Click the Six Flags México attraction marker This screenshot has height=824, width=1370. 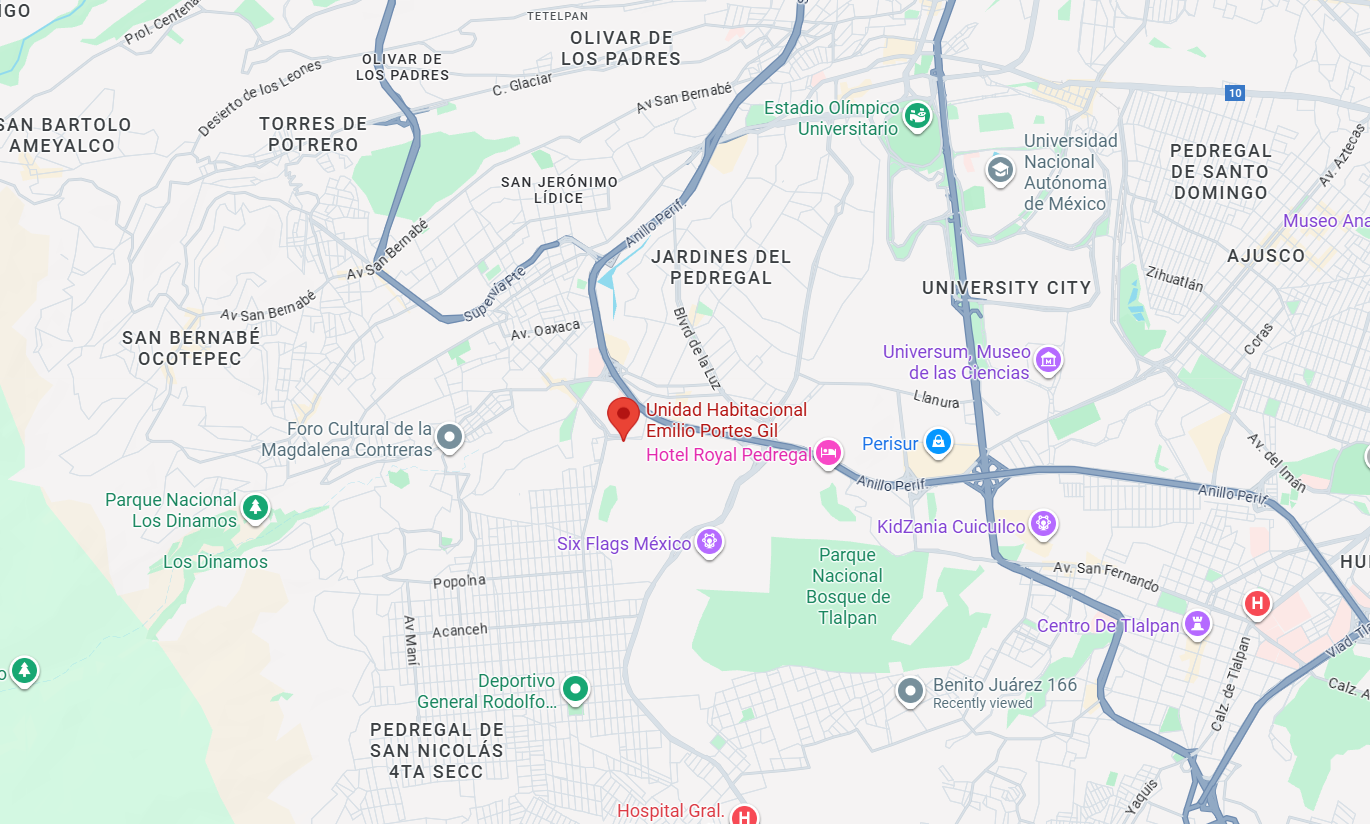pos(709,543)
